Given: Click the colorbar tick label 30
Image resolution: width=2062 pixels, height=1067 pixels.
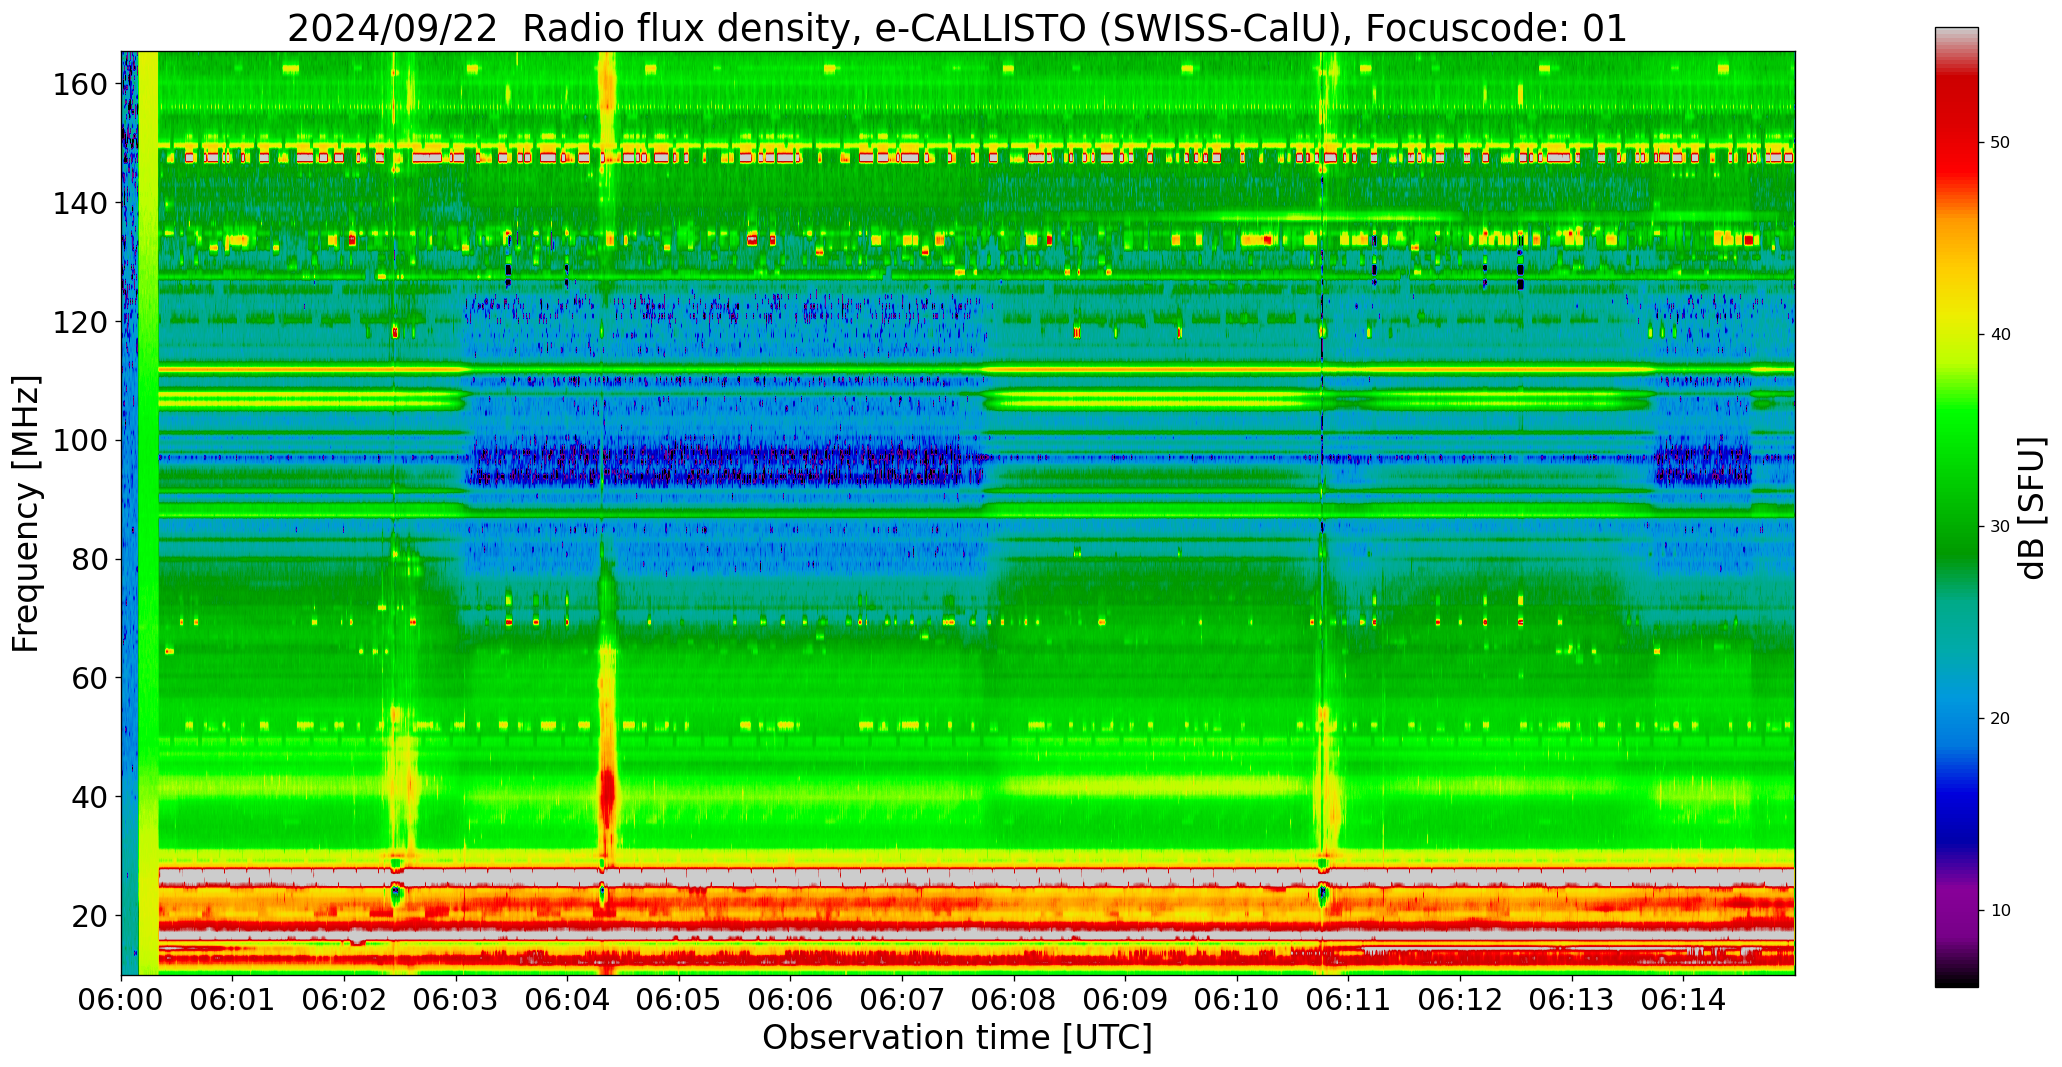Looking at the screenshot, I should [x=2000, y=526].
